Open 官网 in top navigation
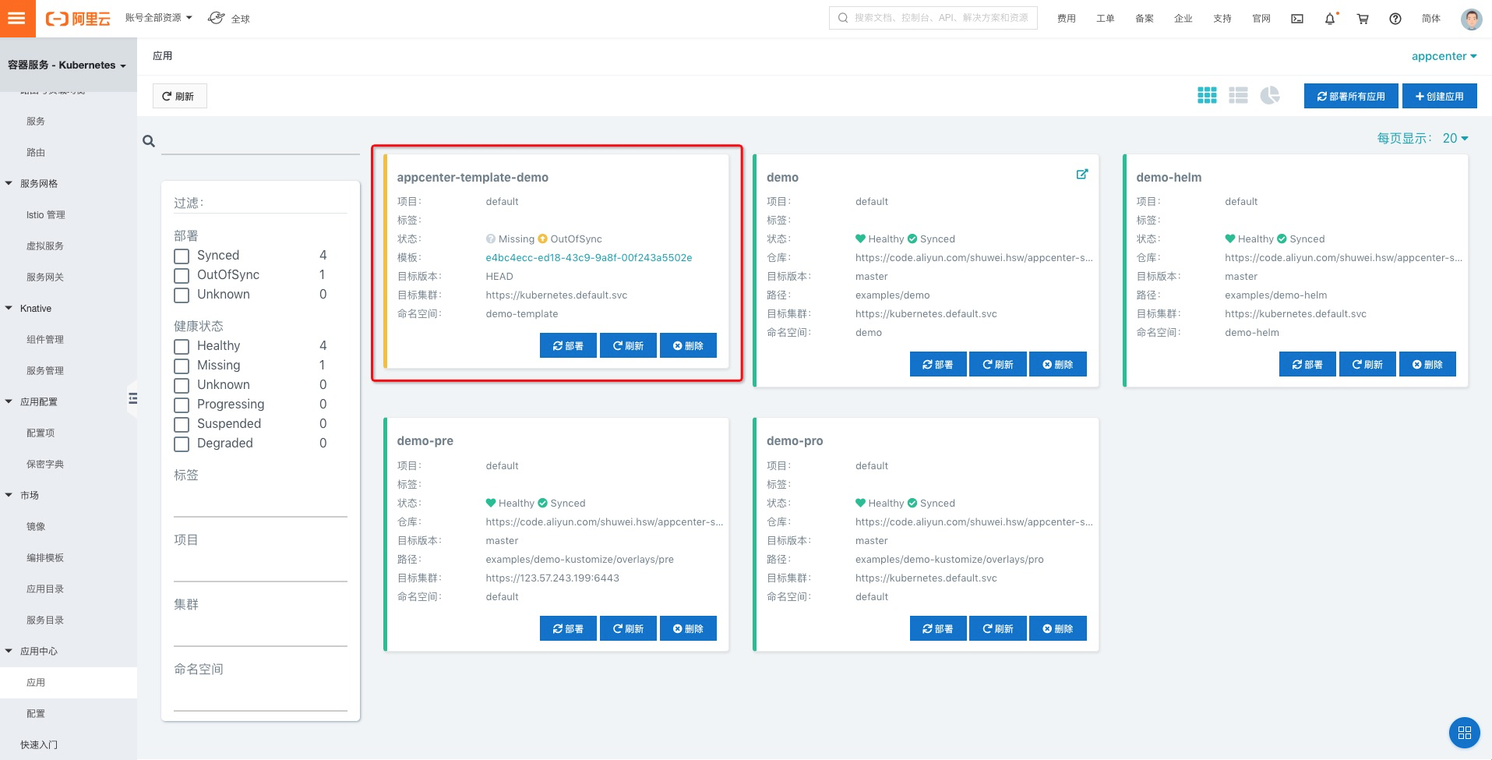Image resolution: width=1492 pixels, height=760 pixels. 1261,19
